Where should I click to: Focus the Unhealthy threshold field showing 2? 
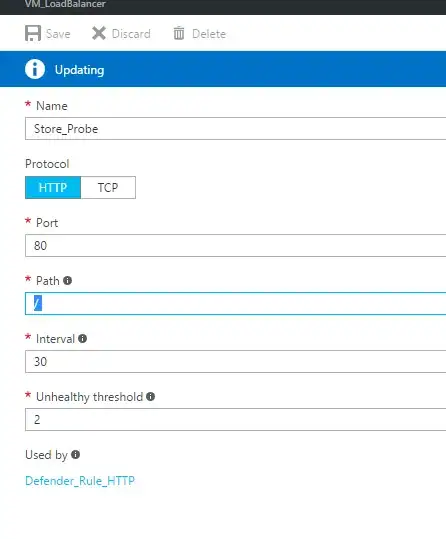pos(236,419)
